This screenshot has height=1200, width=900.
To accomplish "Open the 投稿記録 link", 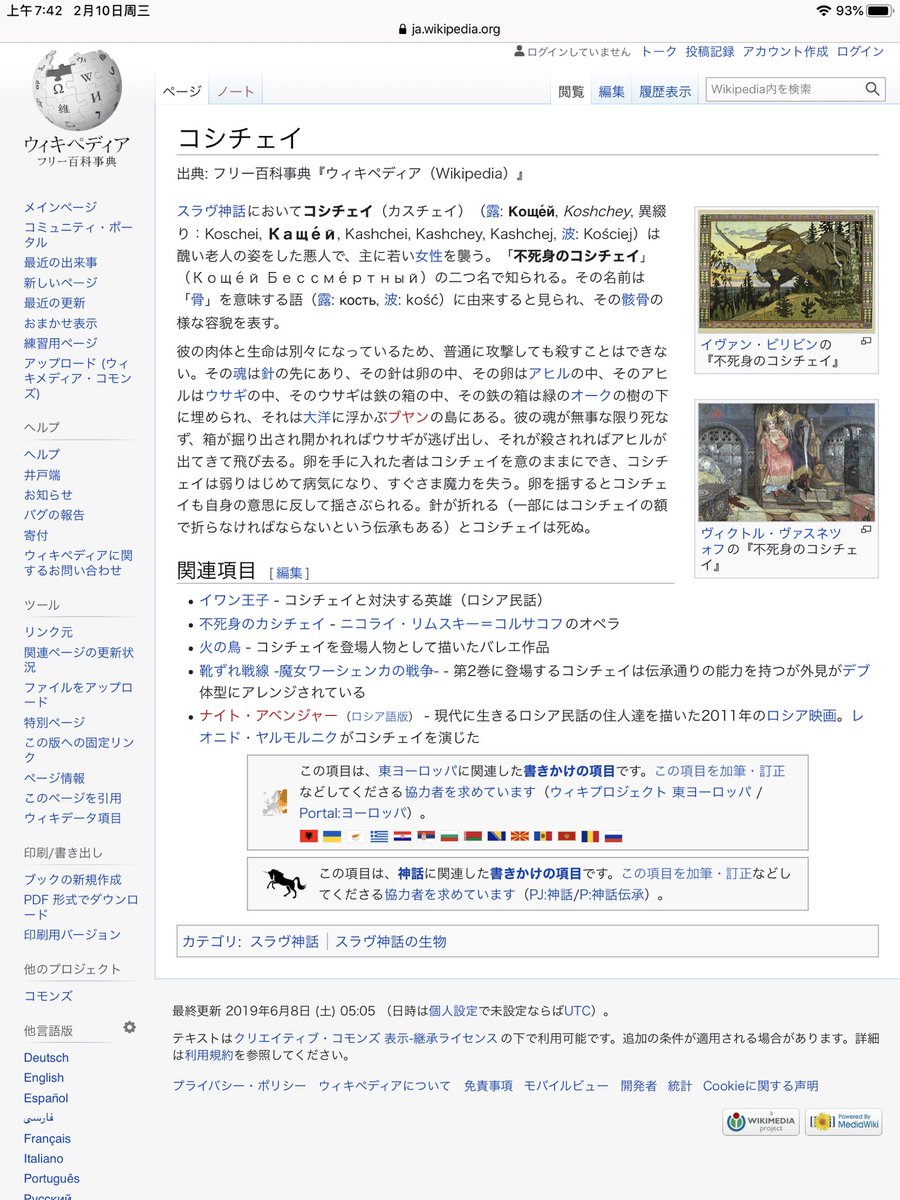I will (x=709, y=51).
